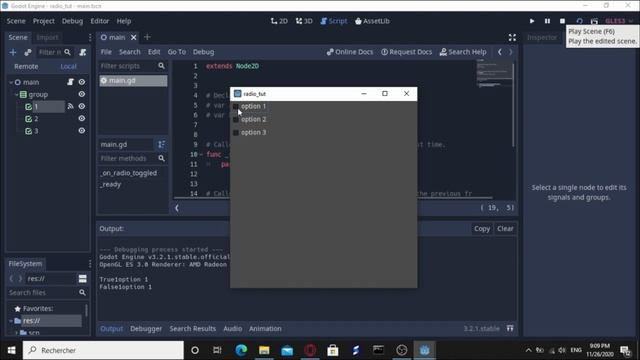Image resolution: width=640 pixels, height=360 pixels.
Task: Add a new node with plus icon
Action: click(x=13, y=52)
